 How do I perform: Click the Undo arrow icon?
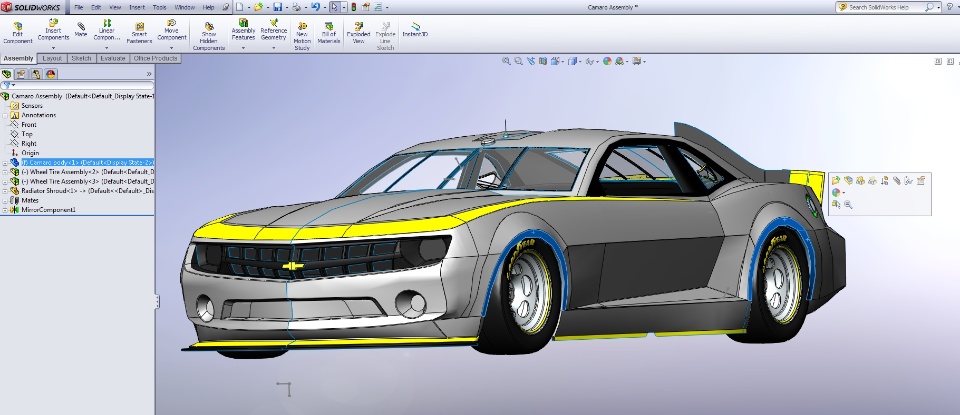[315, 7]
